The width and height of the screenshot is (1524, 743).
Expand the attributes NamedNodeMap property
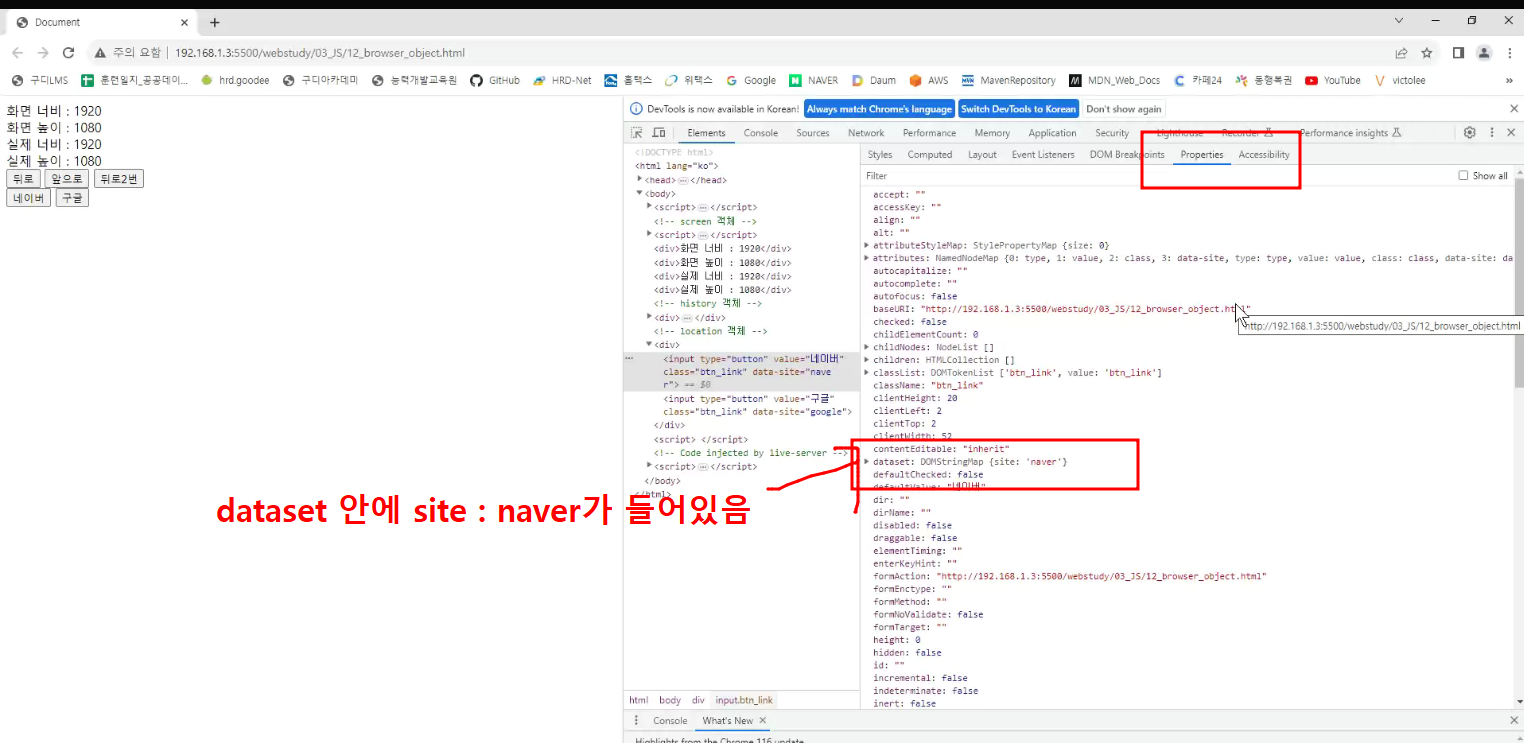pos(867,258)
